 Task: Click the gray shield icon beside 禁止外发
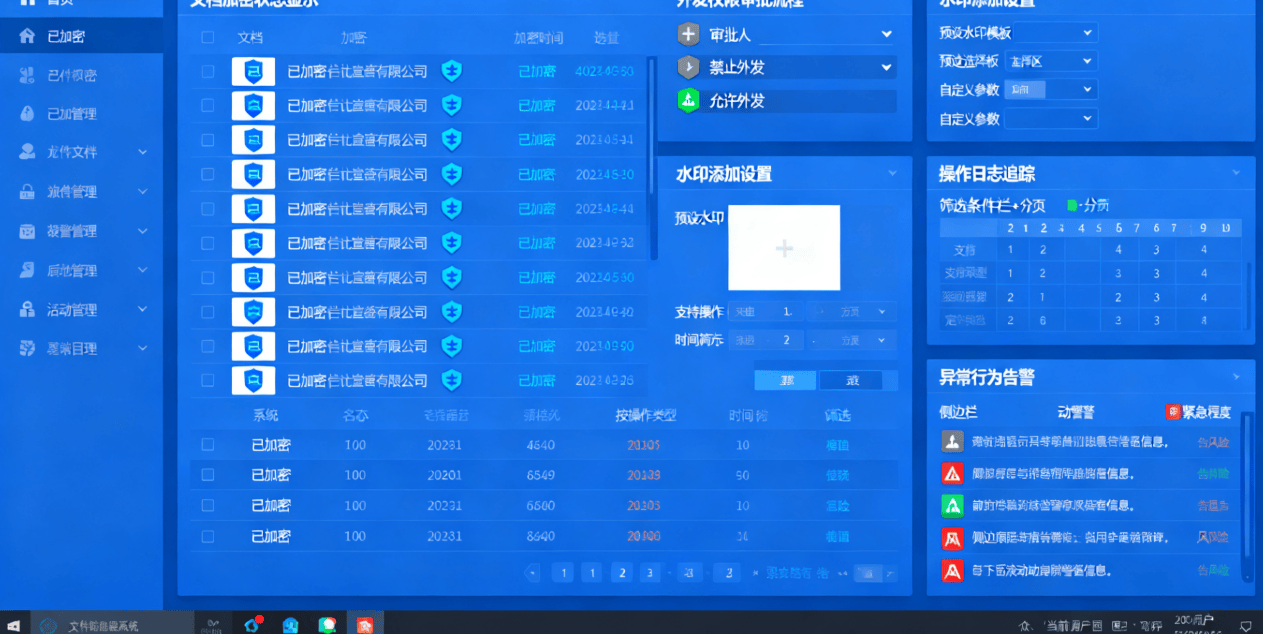tap(688, 67)
